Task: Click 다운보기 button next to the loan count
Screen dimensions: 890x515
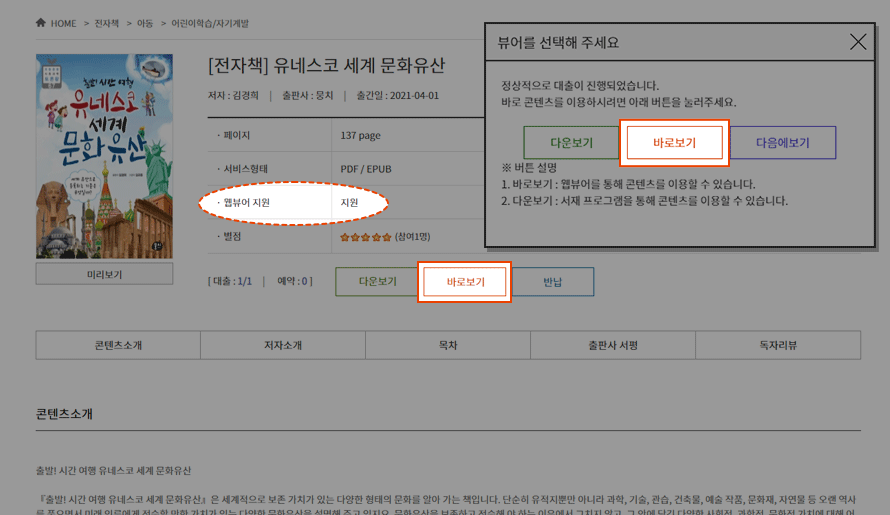Action: pyautogui.click(x=378, y=282)
